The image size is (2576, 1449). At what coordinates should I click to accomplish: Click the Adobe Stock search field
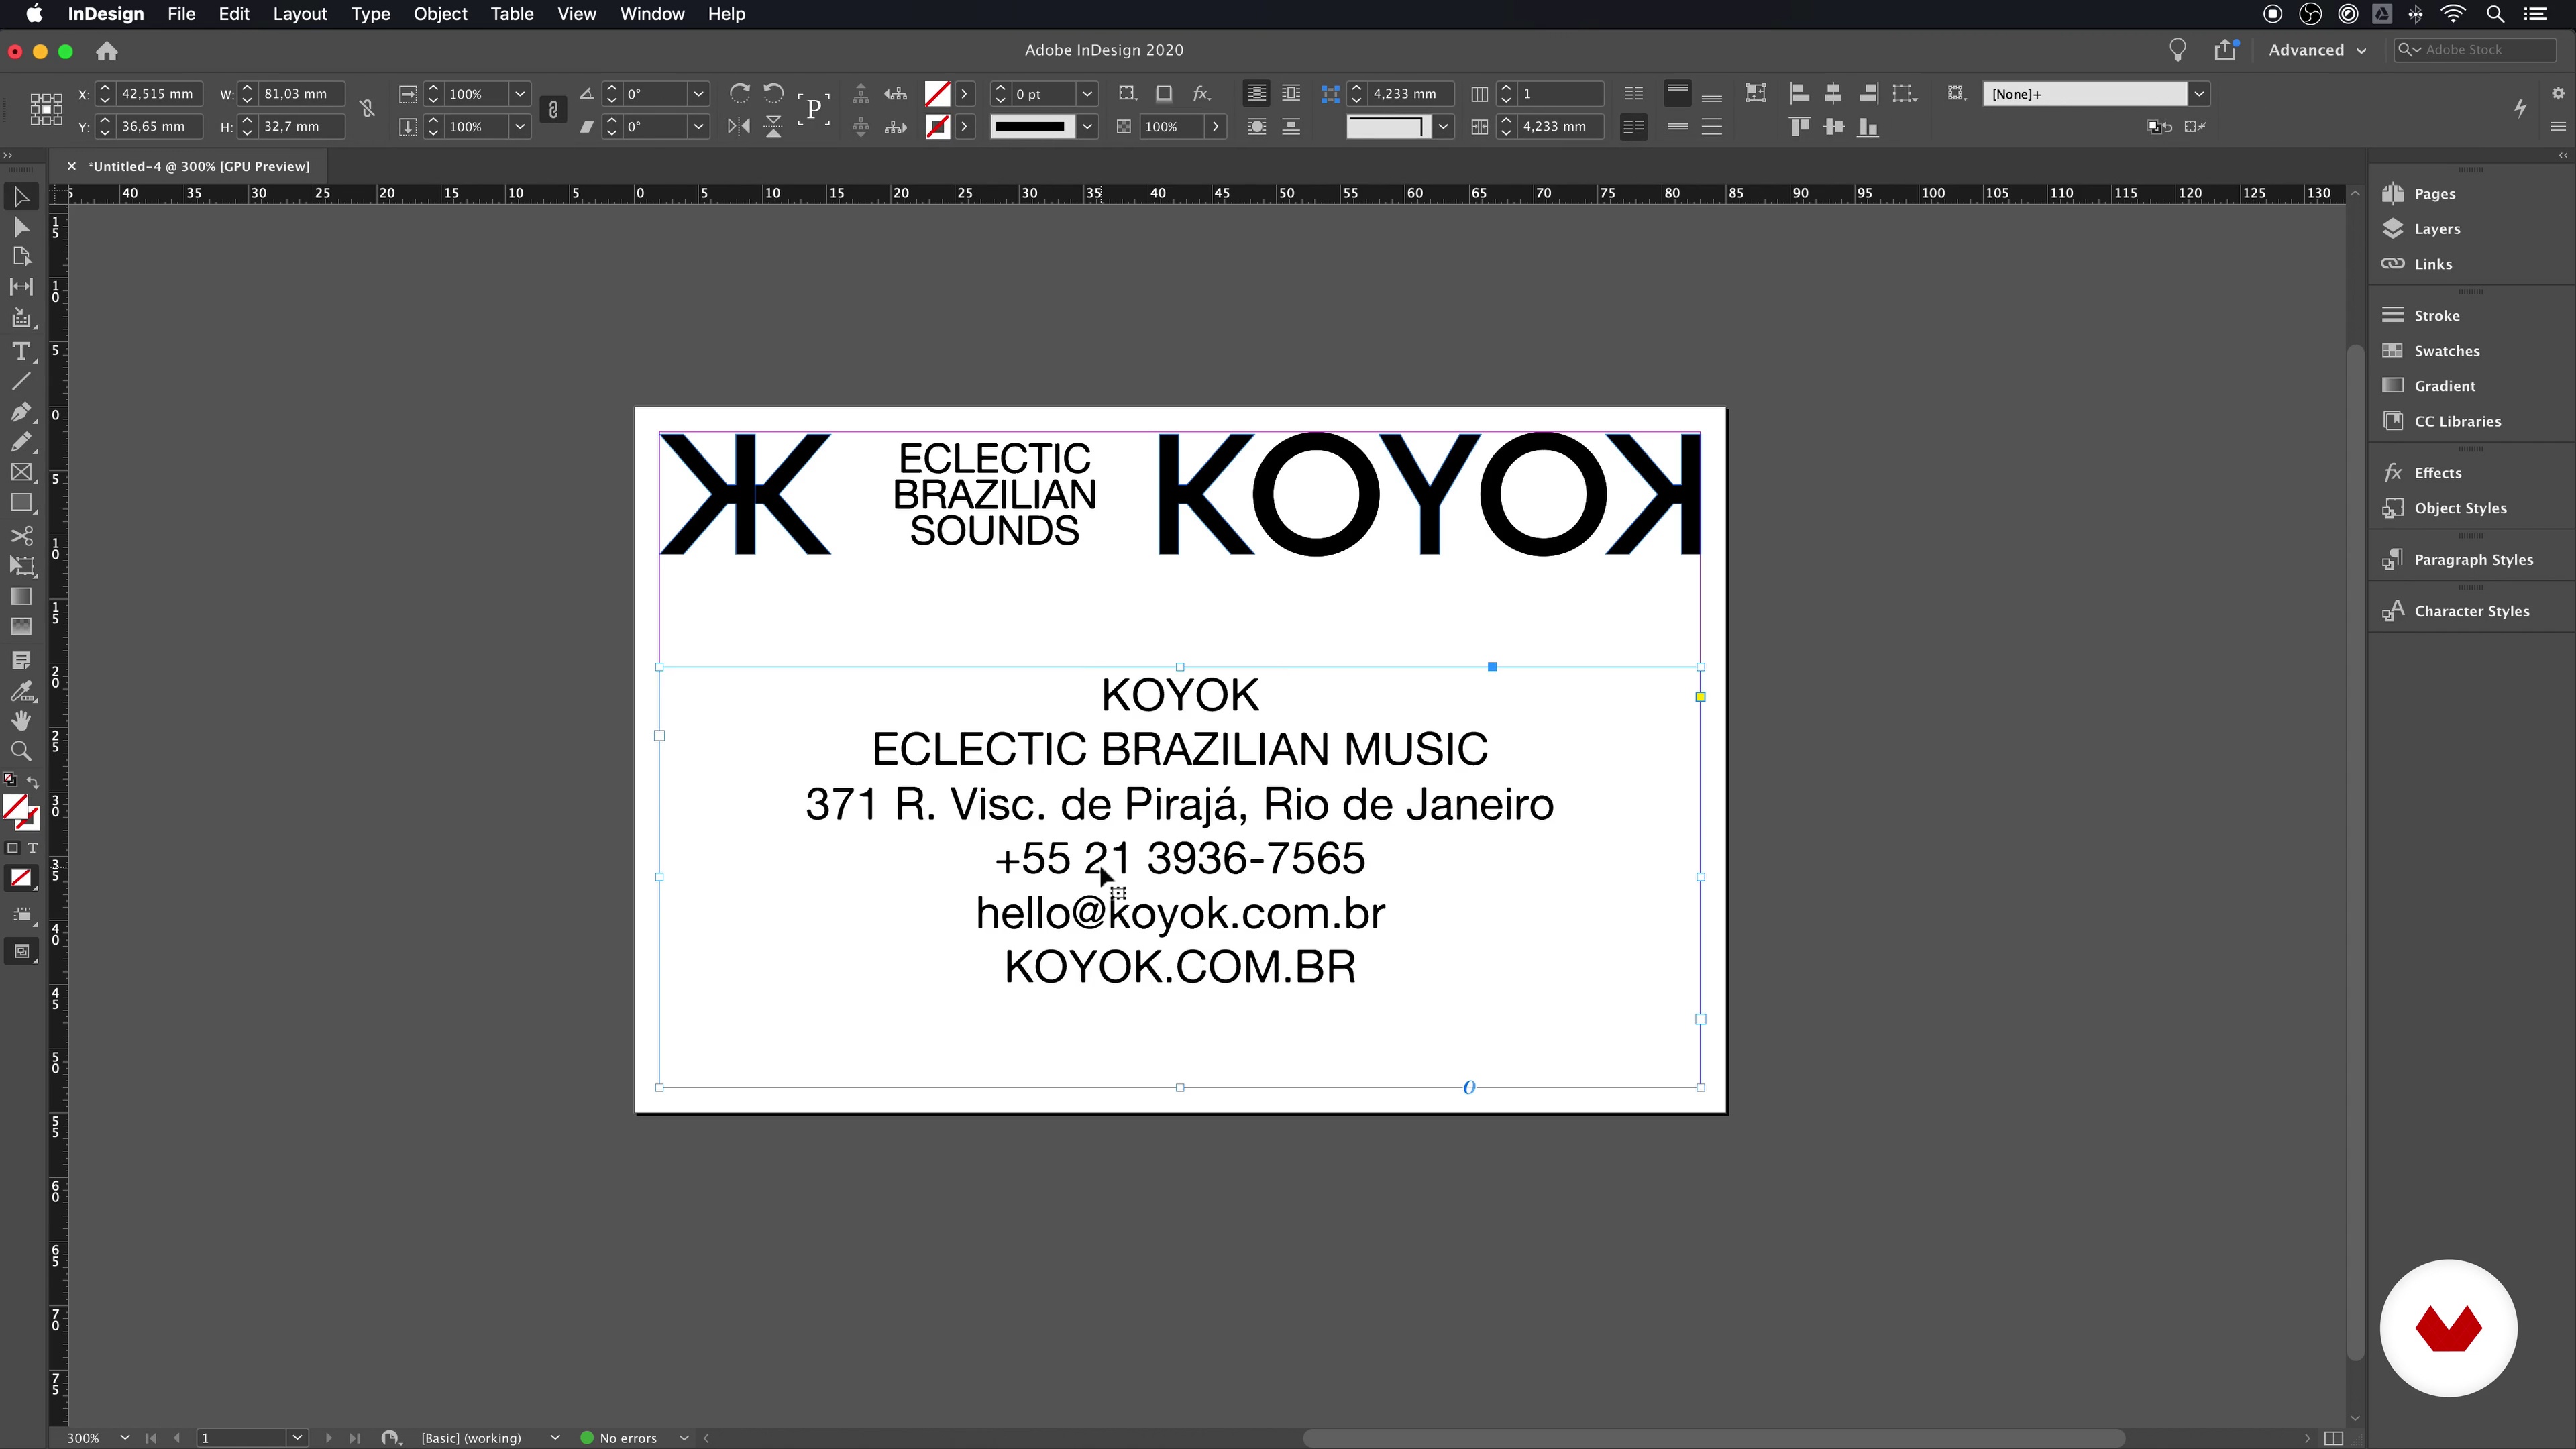(2476, 50)
